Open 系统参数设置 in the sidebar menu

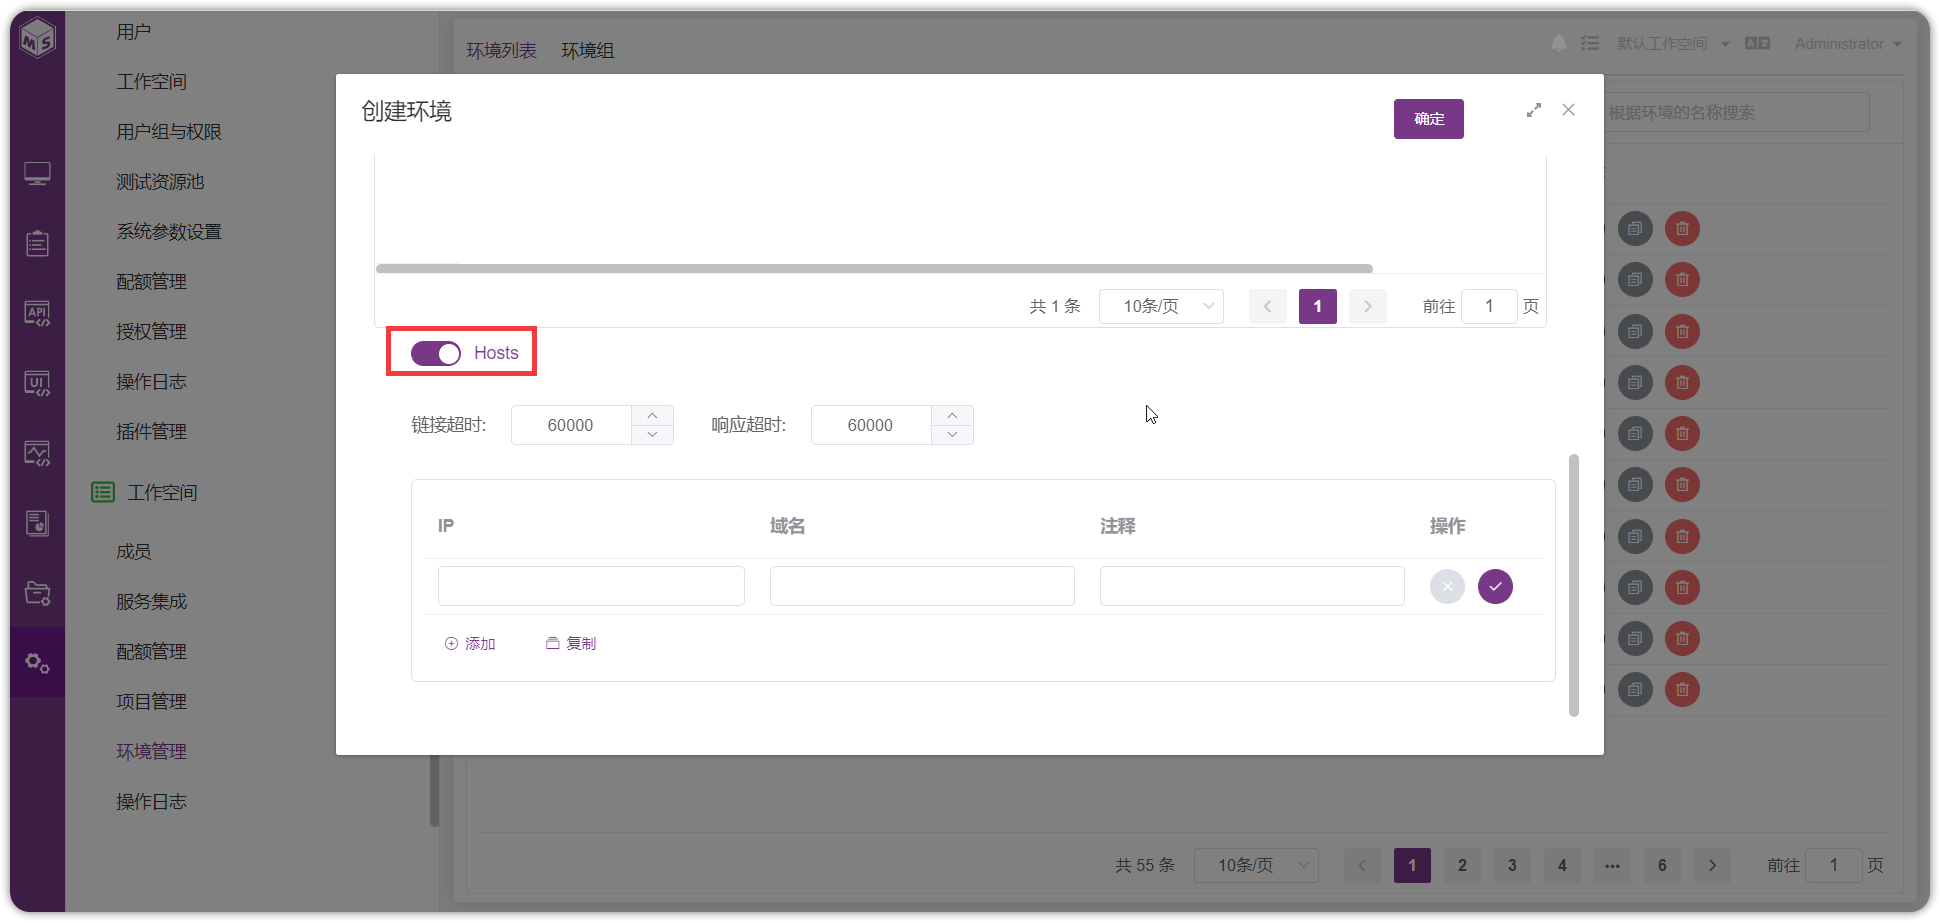pyautogui.click(x=169, y=232)
